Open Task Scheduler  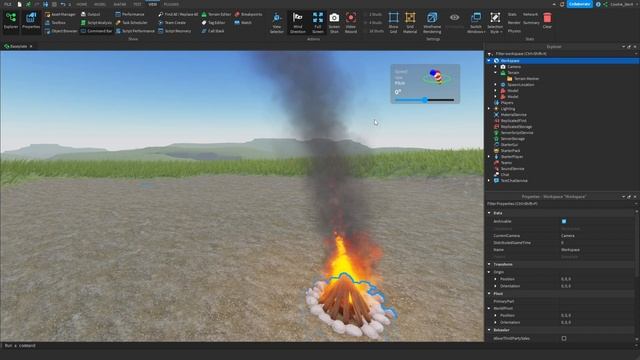coord(131,22)
